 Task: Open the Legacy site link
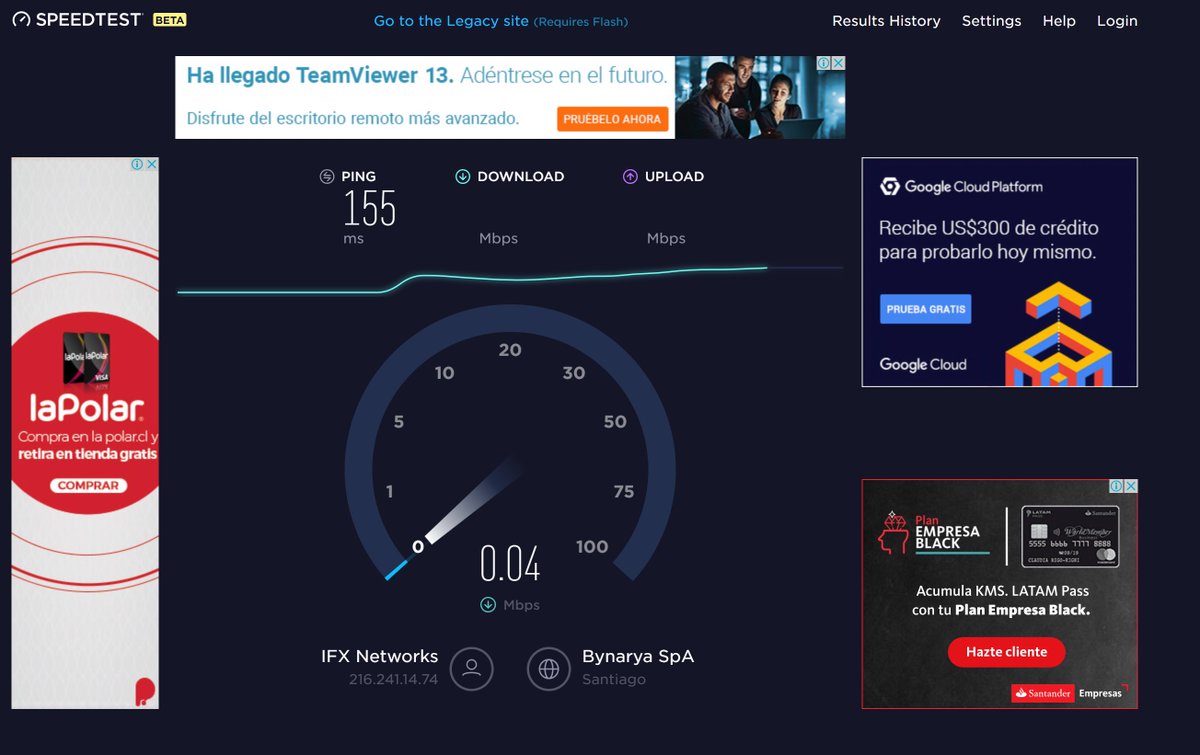(501, 21)
